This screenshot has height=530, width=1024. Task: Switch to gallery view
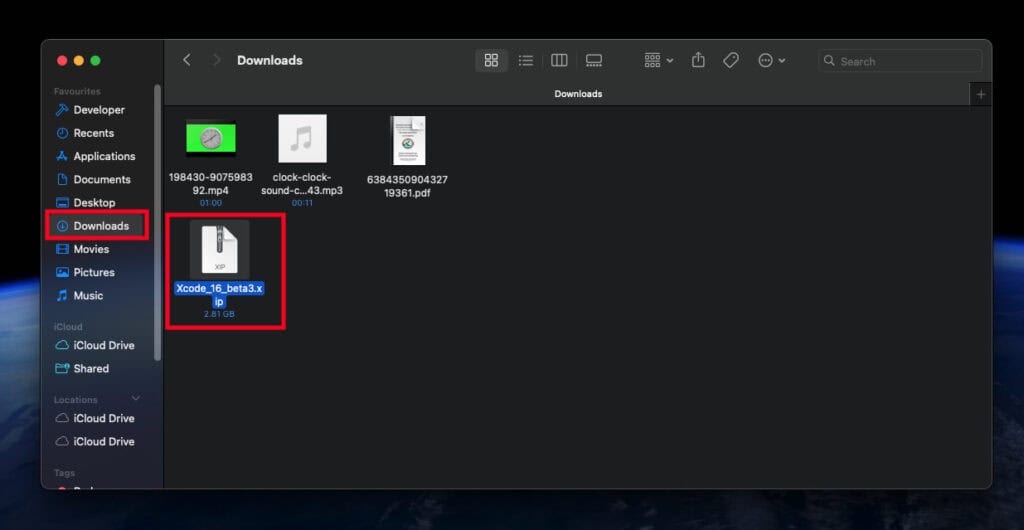tap(594, 61)
